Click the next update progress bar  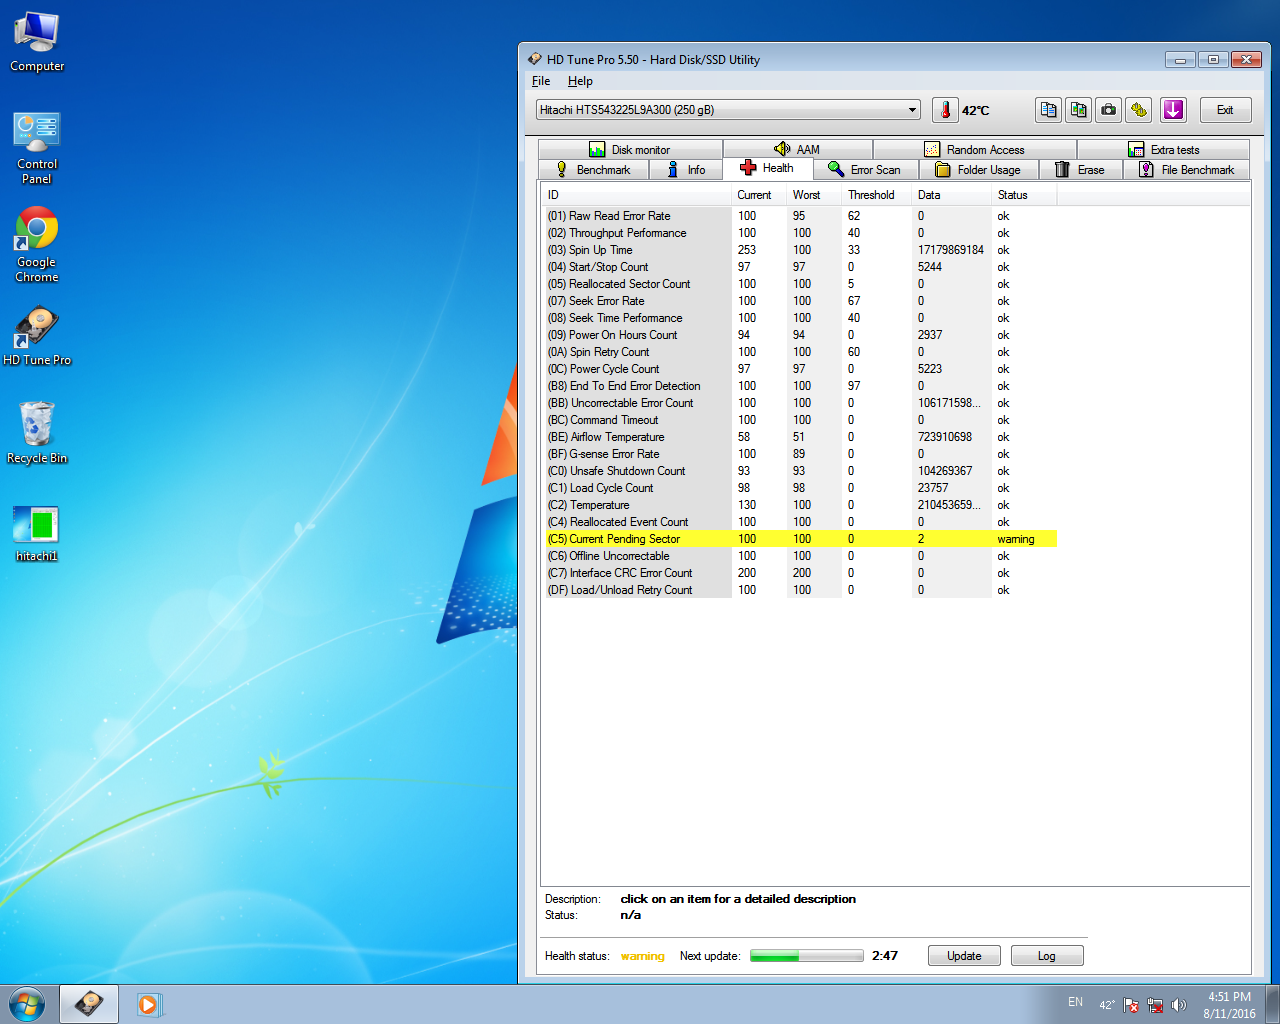[806, 956]
